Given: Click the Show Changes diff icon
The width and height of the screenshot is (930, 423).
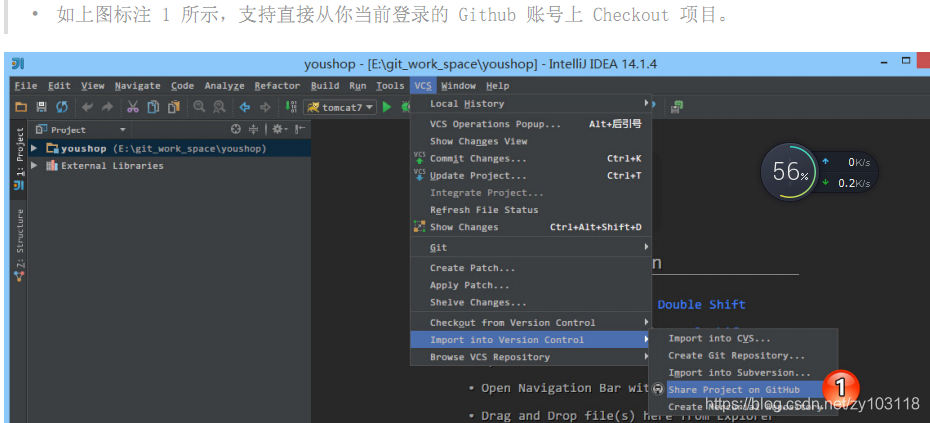Looking at the screenshot, I should pos(420,227).
